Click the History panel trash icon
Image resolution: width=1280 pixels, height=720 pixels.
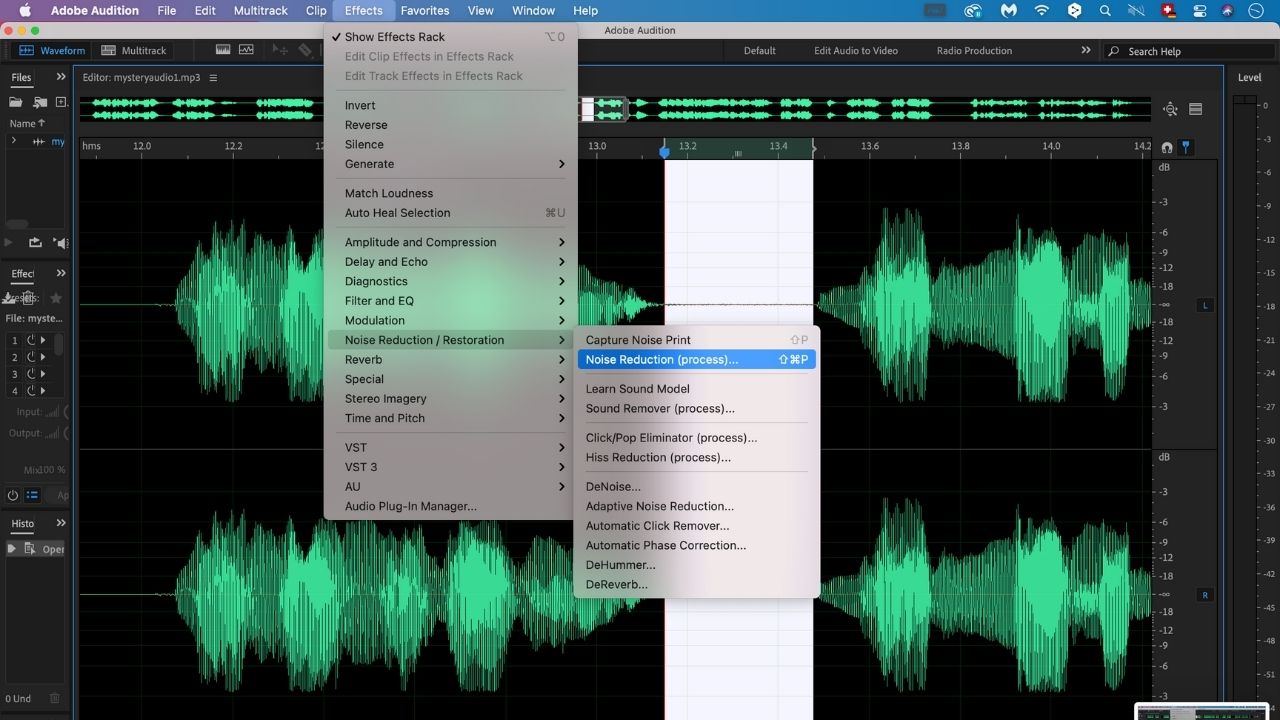click(x=55, y=699)
